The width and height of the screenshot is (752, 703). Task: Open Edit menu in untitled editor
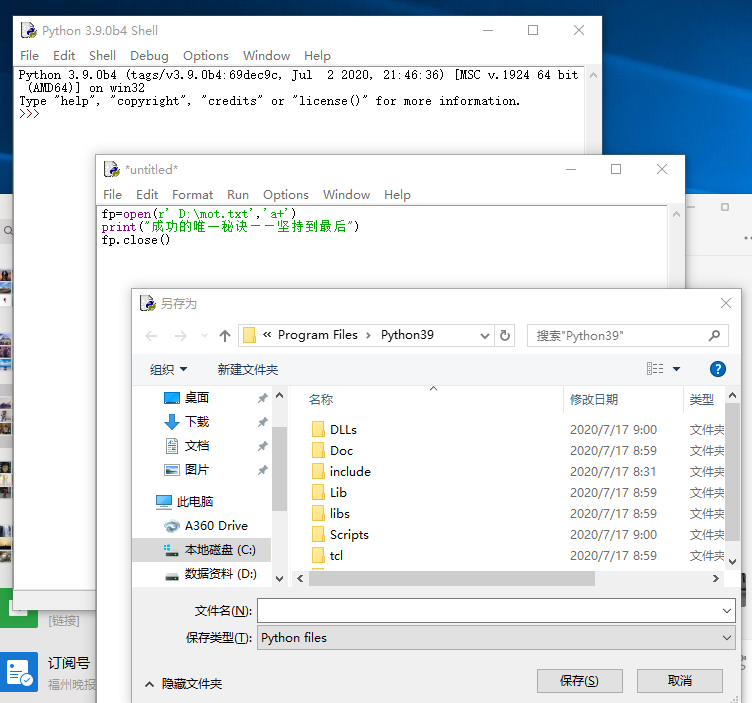coord(147,195)
